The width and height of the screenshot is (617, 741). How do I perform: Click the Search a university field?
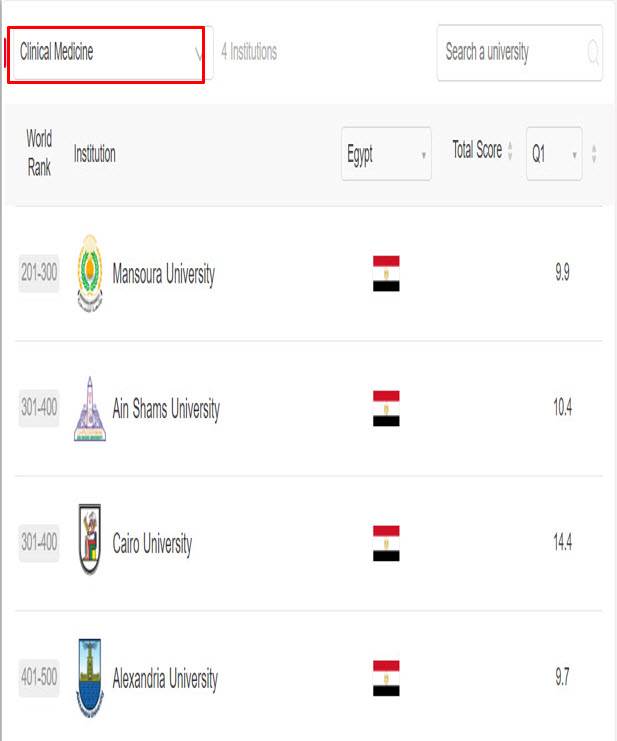508,52
